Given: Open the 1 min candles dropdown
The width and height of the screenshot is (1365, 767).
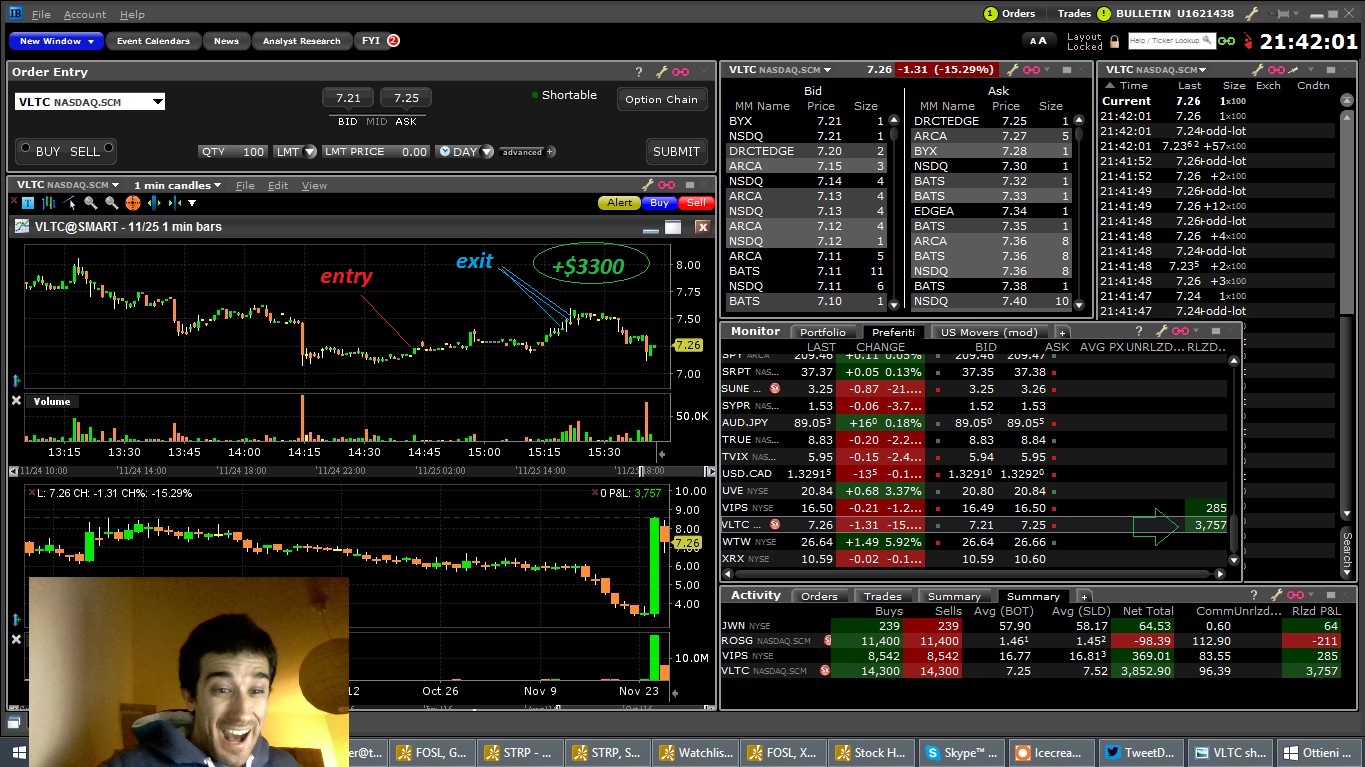Looking at the screenshot, I should coord(178,185).
